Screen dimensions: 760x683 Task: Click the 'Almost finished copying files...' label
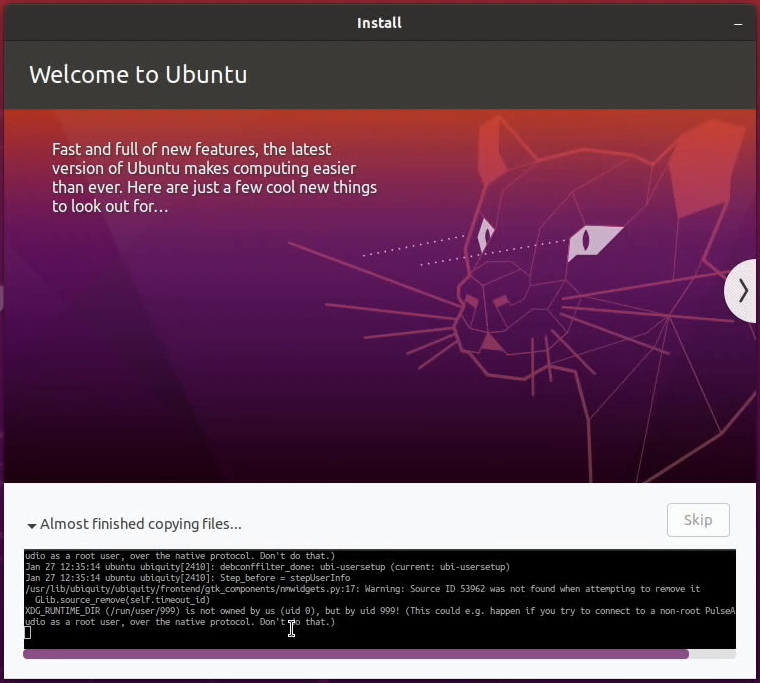141,524
